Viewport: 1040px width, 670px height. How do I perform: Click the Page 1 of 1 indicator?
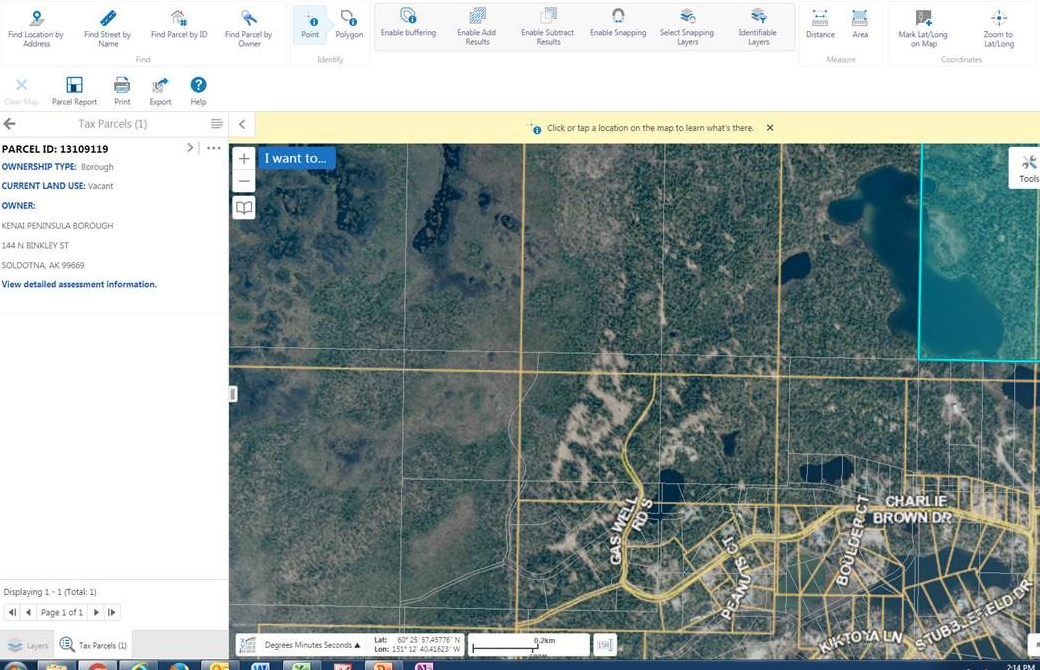point(62,612)
